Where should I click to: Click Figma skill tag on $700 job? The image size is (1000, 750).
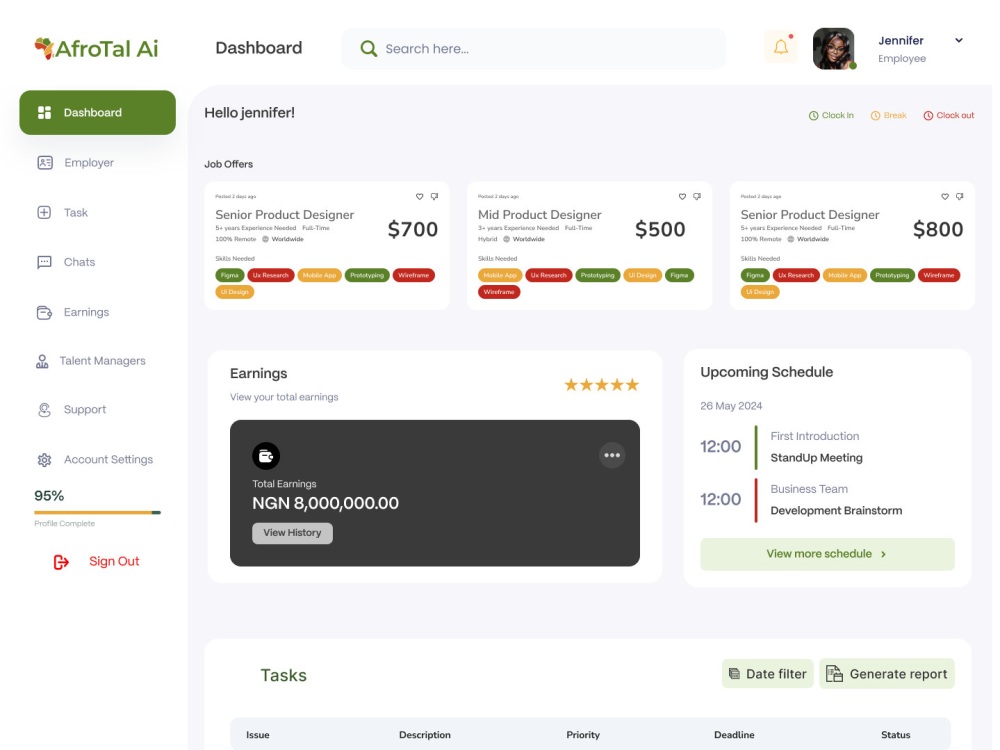tap(230, 276)
